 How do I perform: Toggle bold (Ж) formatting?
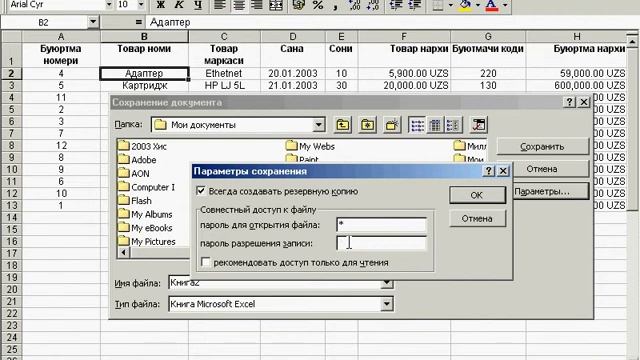pos(160,5)
